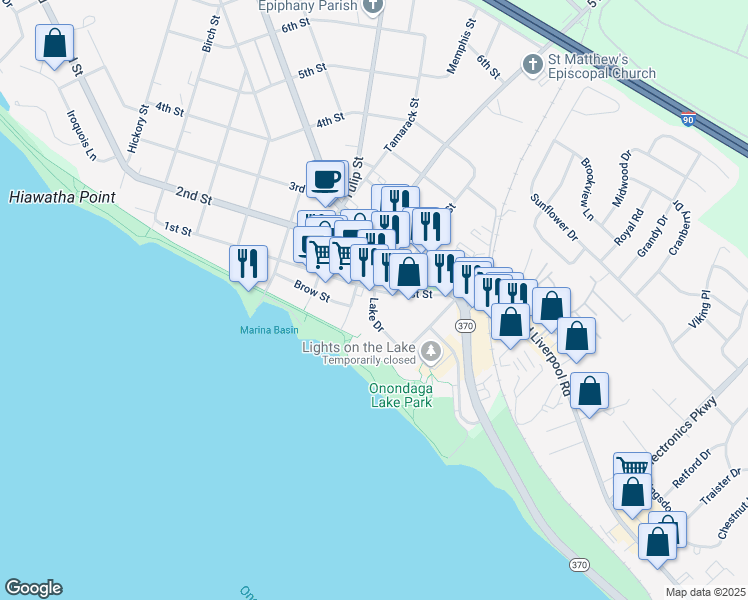Select the shopping bag marker near Iroquois Ln

tap(54, 45)
